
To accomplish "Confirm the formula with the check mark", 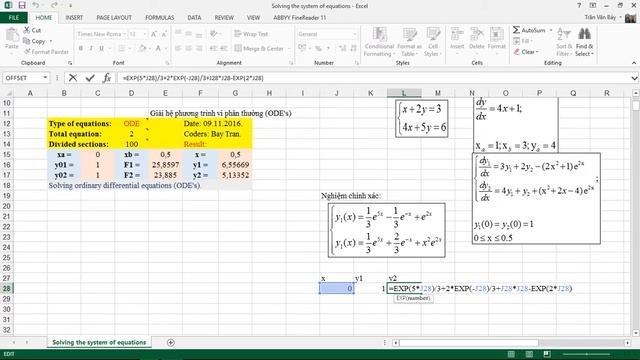I will pos(90,78).
